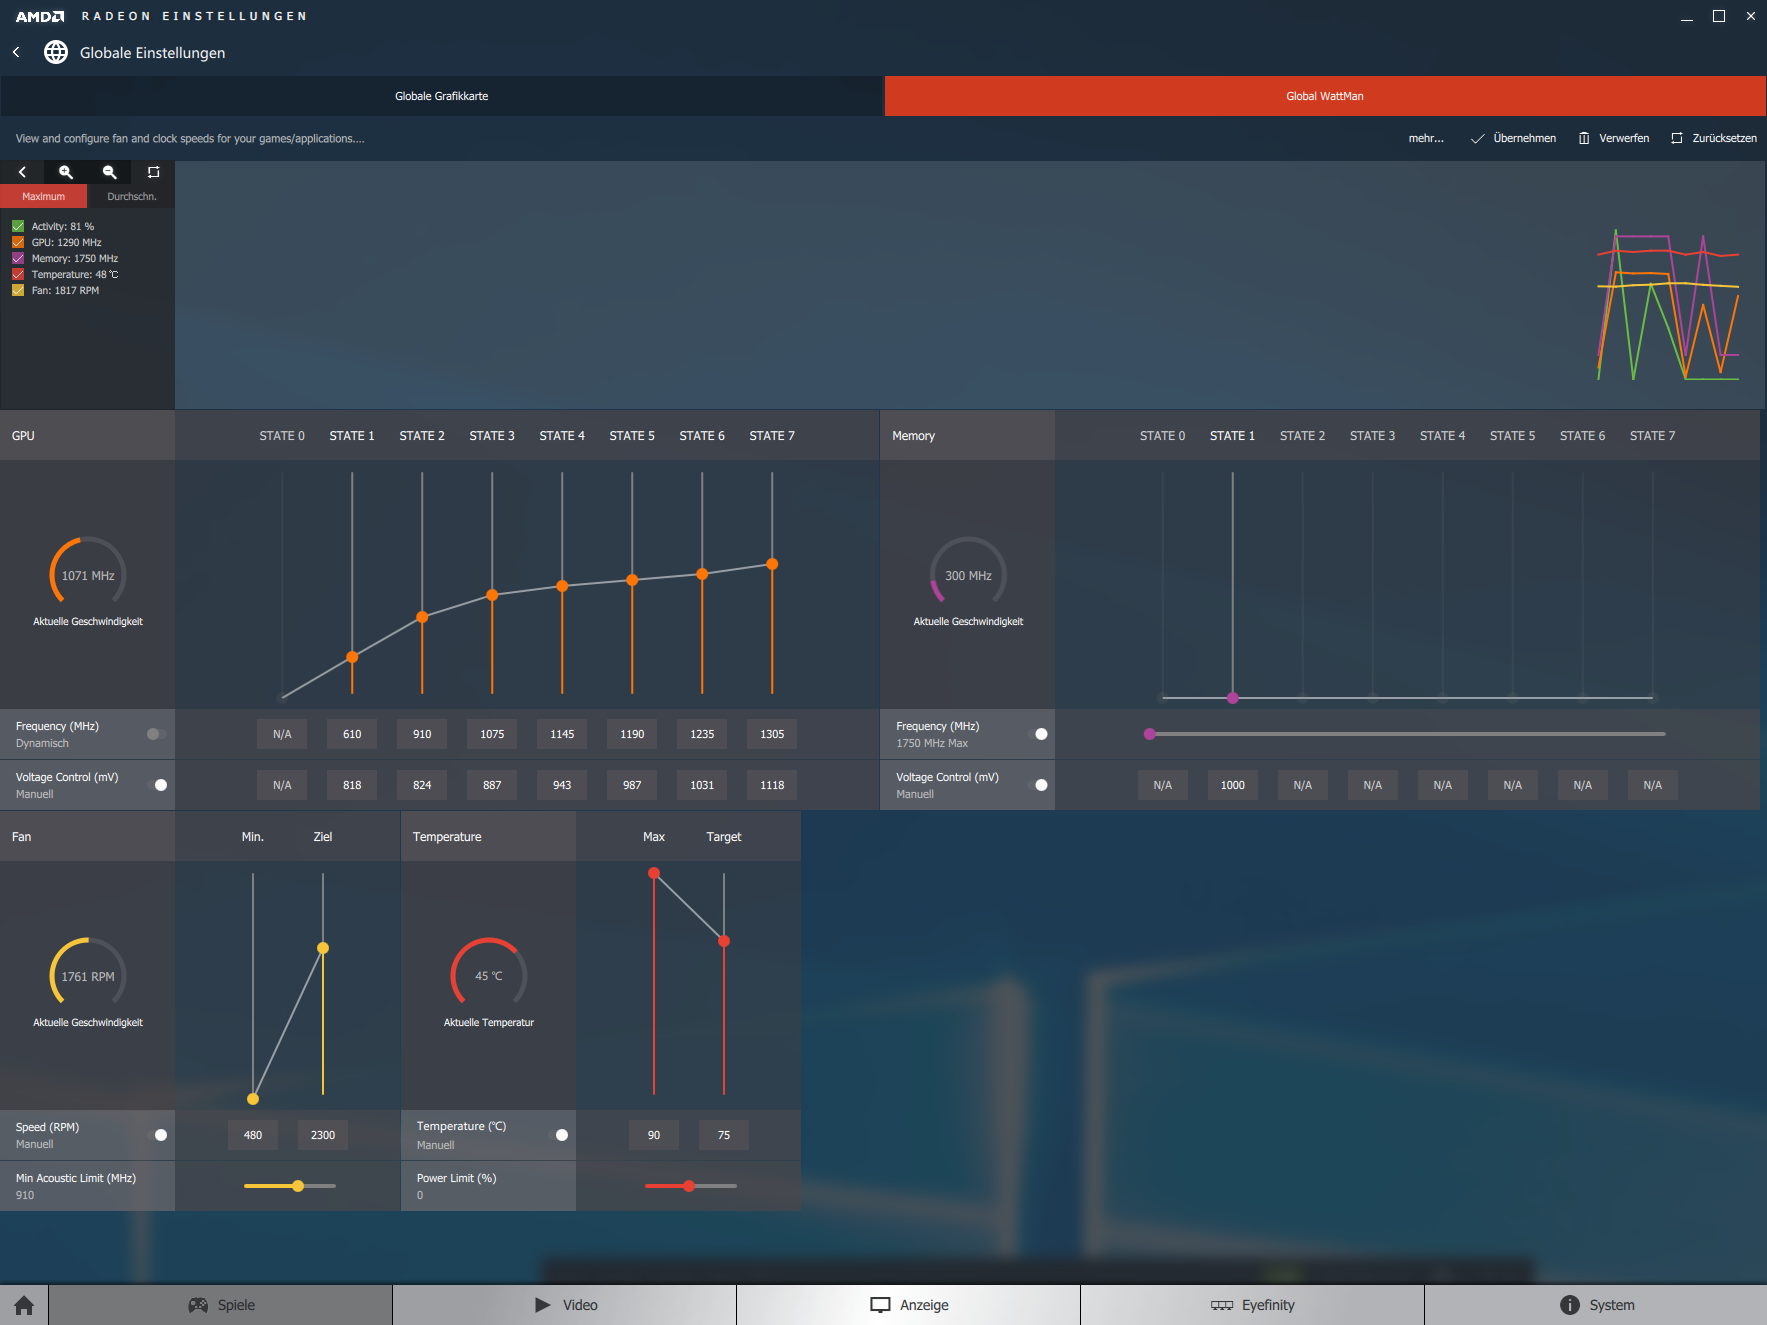The height and width of the screenshot is (1325, 1767).
Task: Click GPU State 2 voltage field 824
Action: pyautogui.click(x=422, y=785)
